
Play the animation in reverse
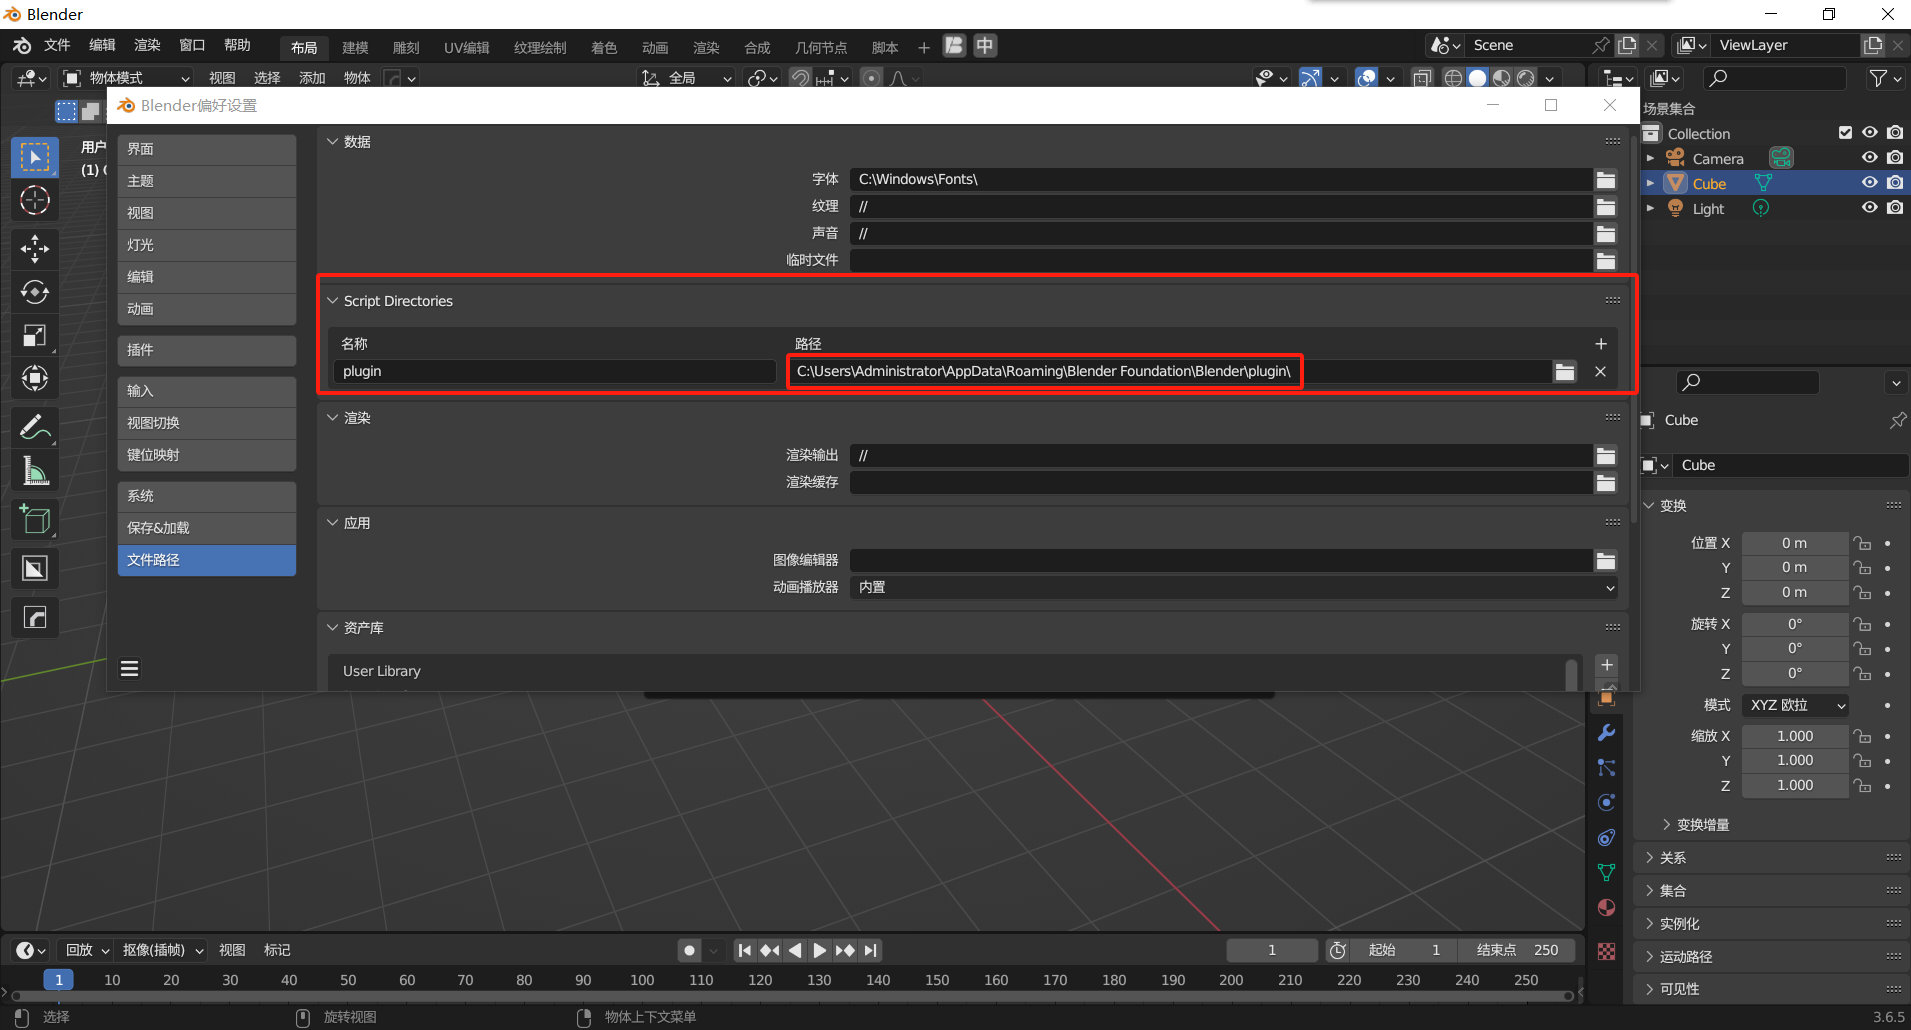coord(795,950)
